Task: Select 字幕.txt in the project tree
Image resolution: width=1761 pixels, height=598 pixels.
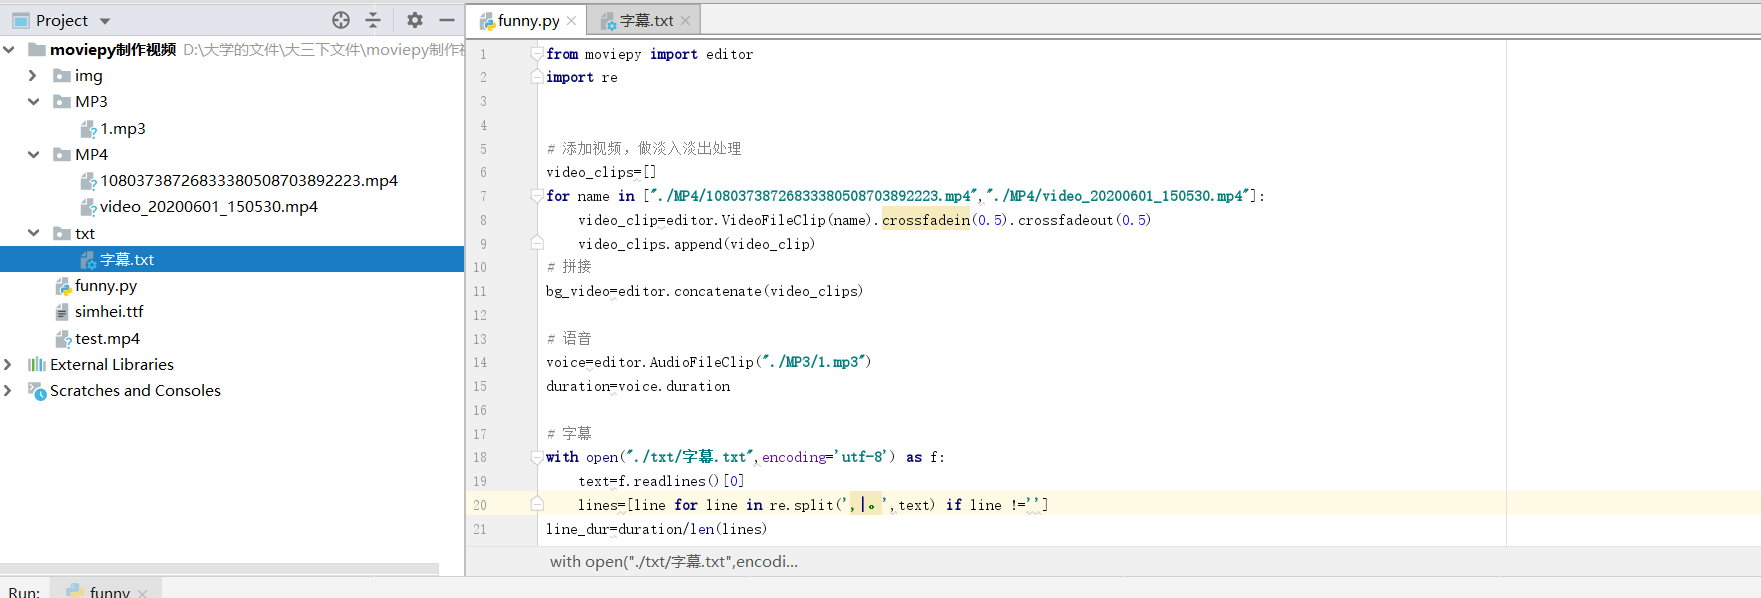Action: point(127,259)
